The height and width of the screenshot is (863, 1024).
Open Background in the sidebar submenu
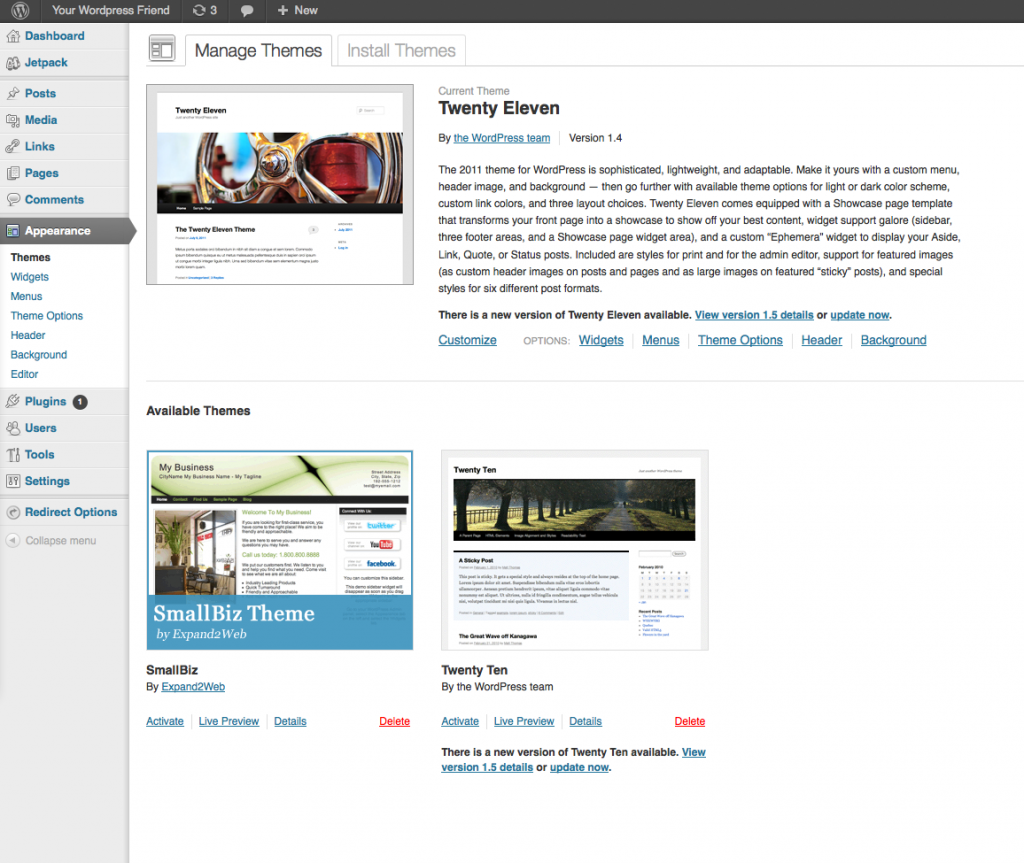[x=39, y=355]
